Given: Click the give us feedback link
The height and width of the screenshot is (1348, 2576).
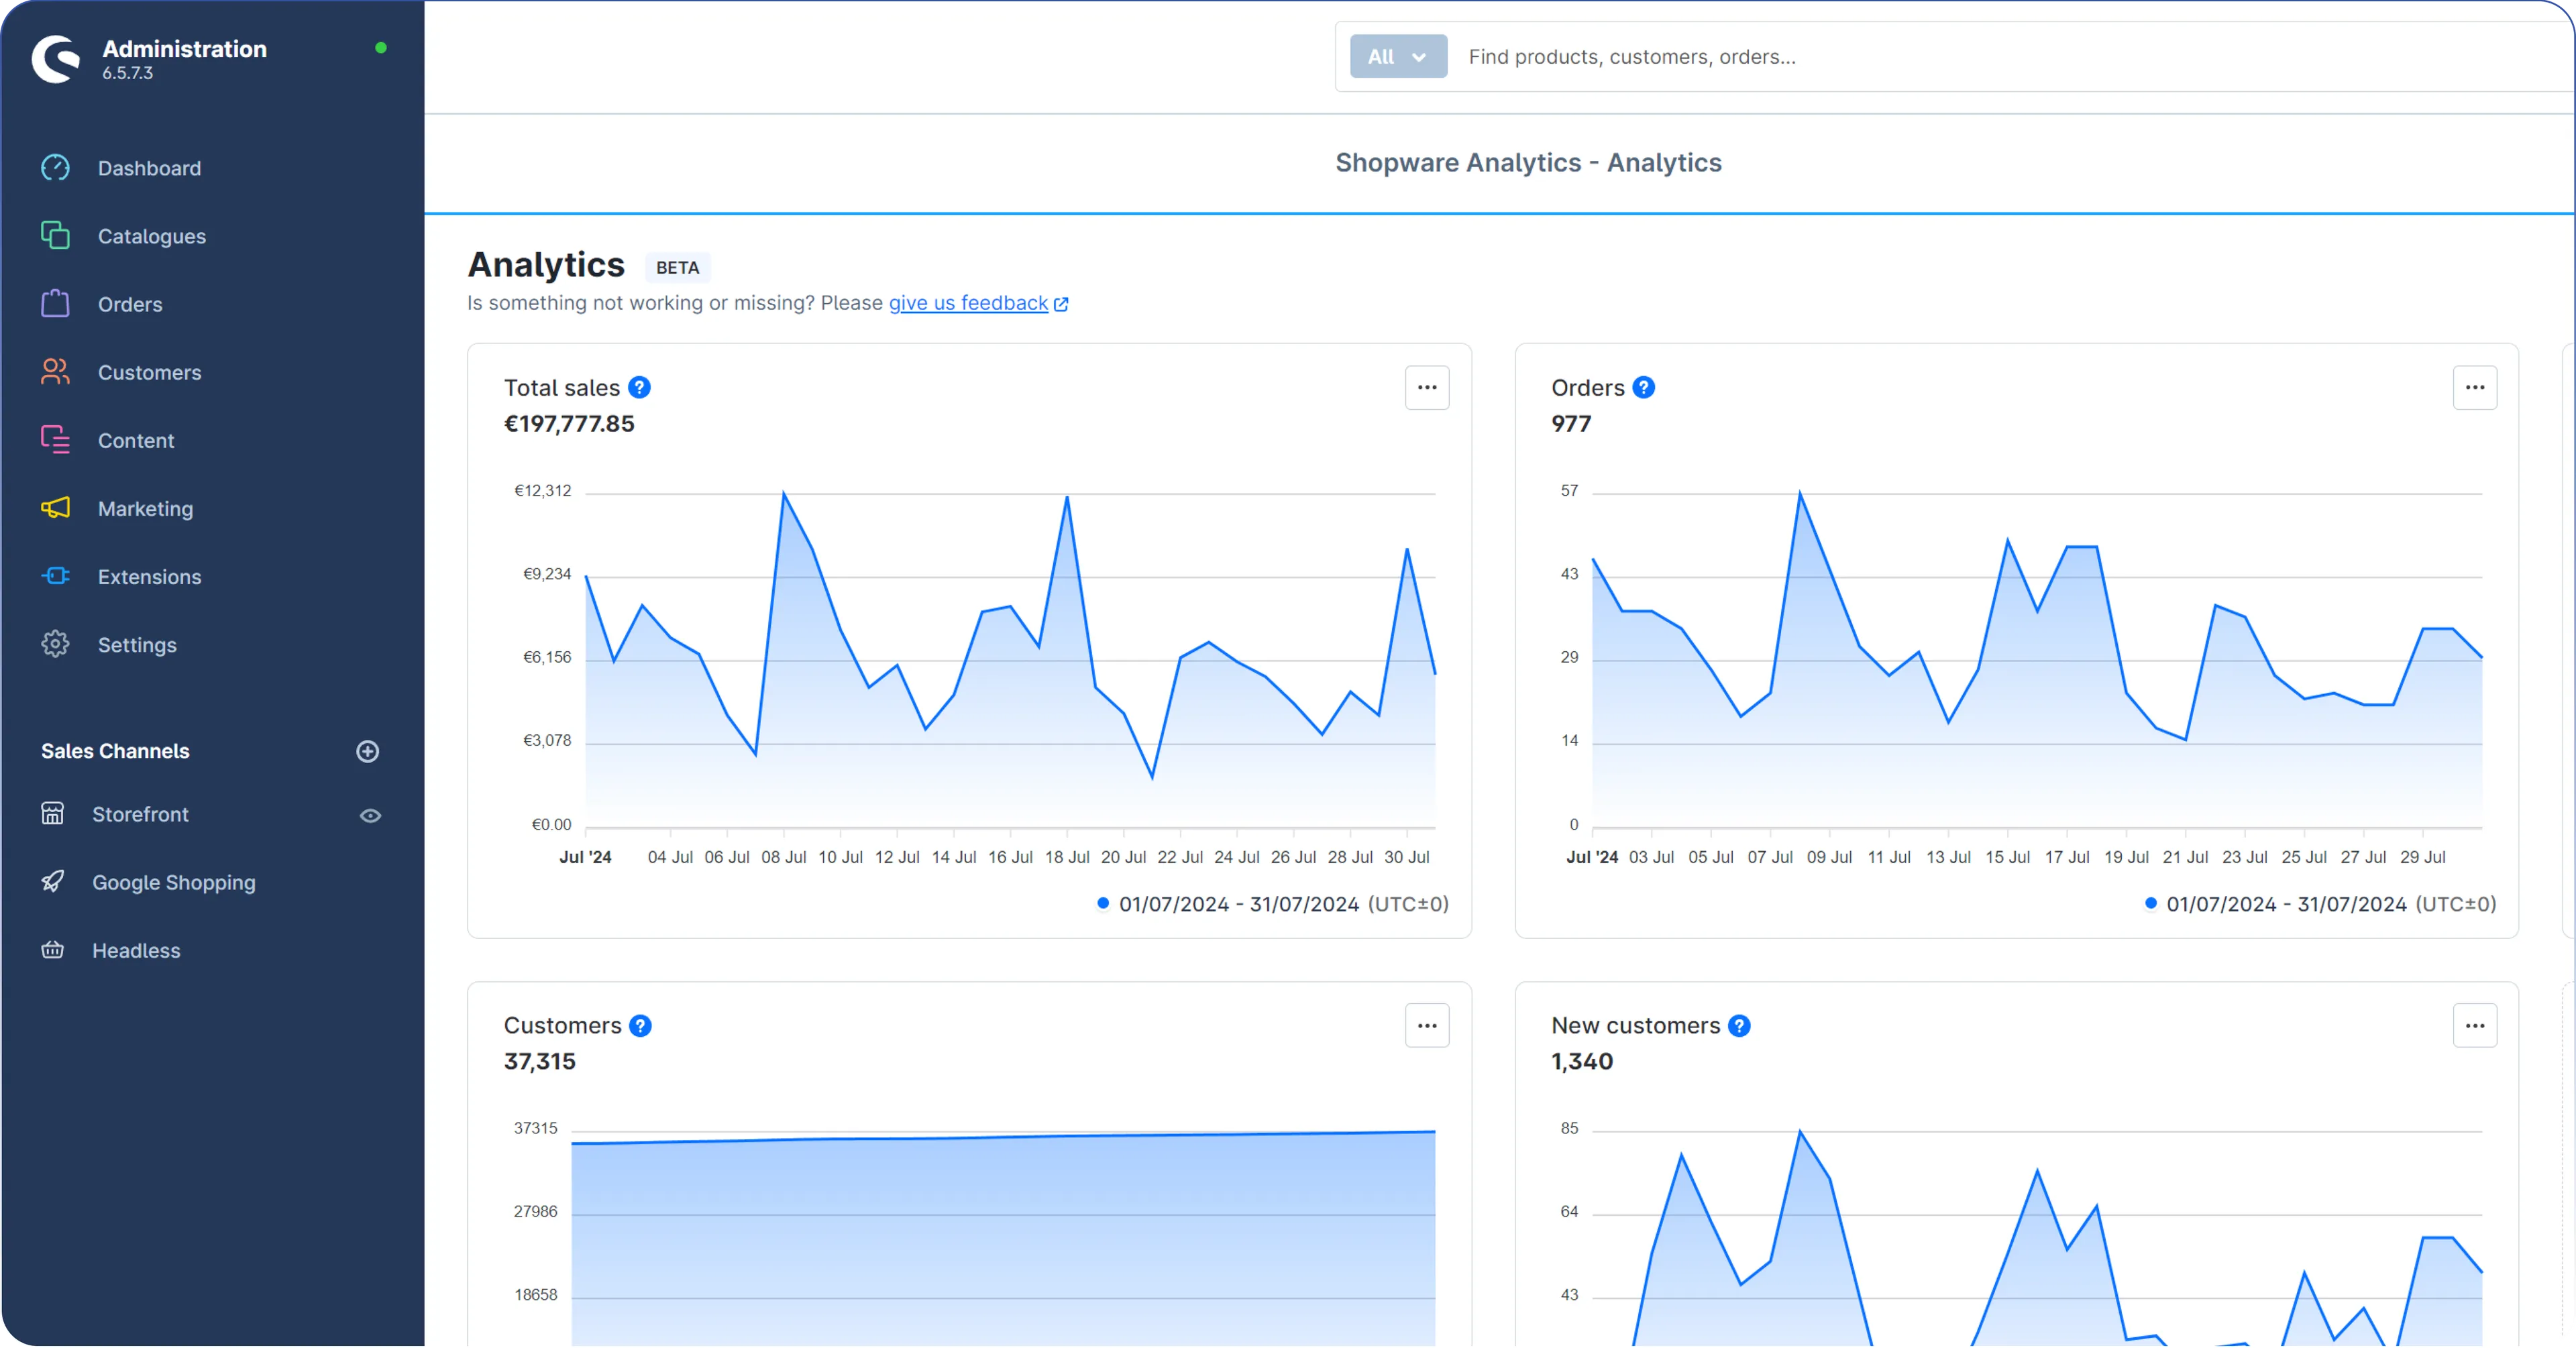Looking at the screenshot, I should pos(968,303).
